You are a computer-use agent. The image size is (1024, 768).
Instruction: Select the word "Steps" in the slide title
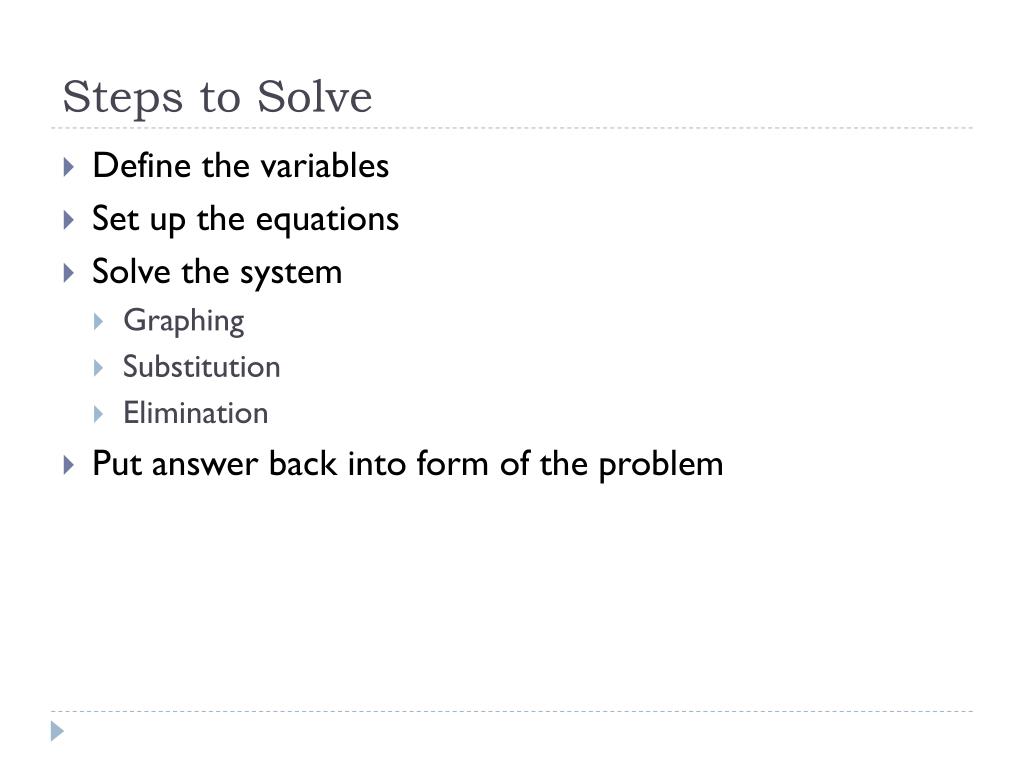tap(123, 97)
